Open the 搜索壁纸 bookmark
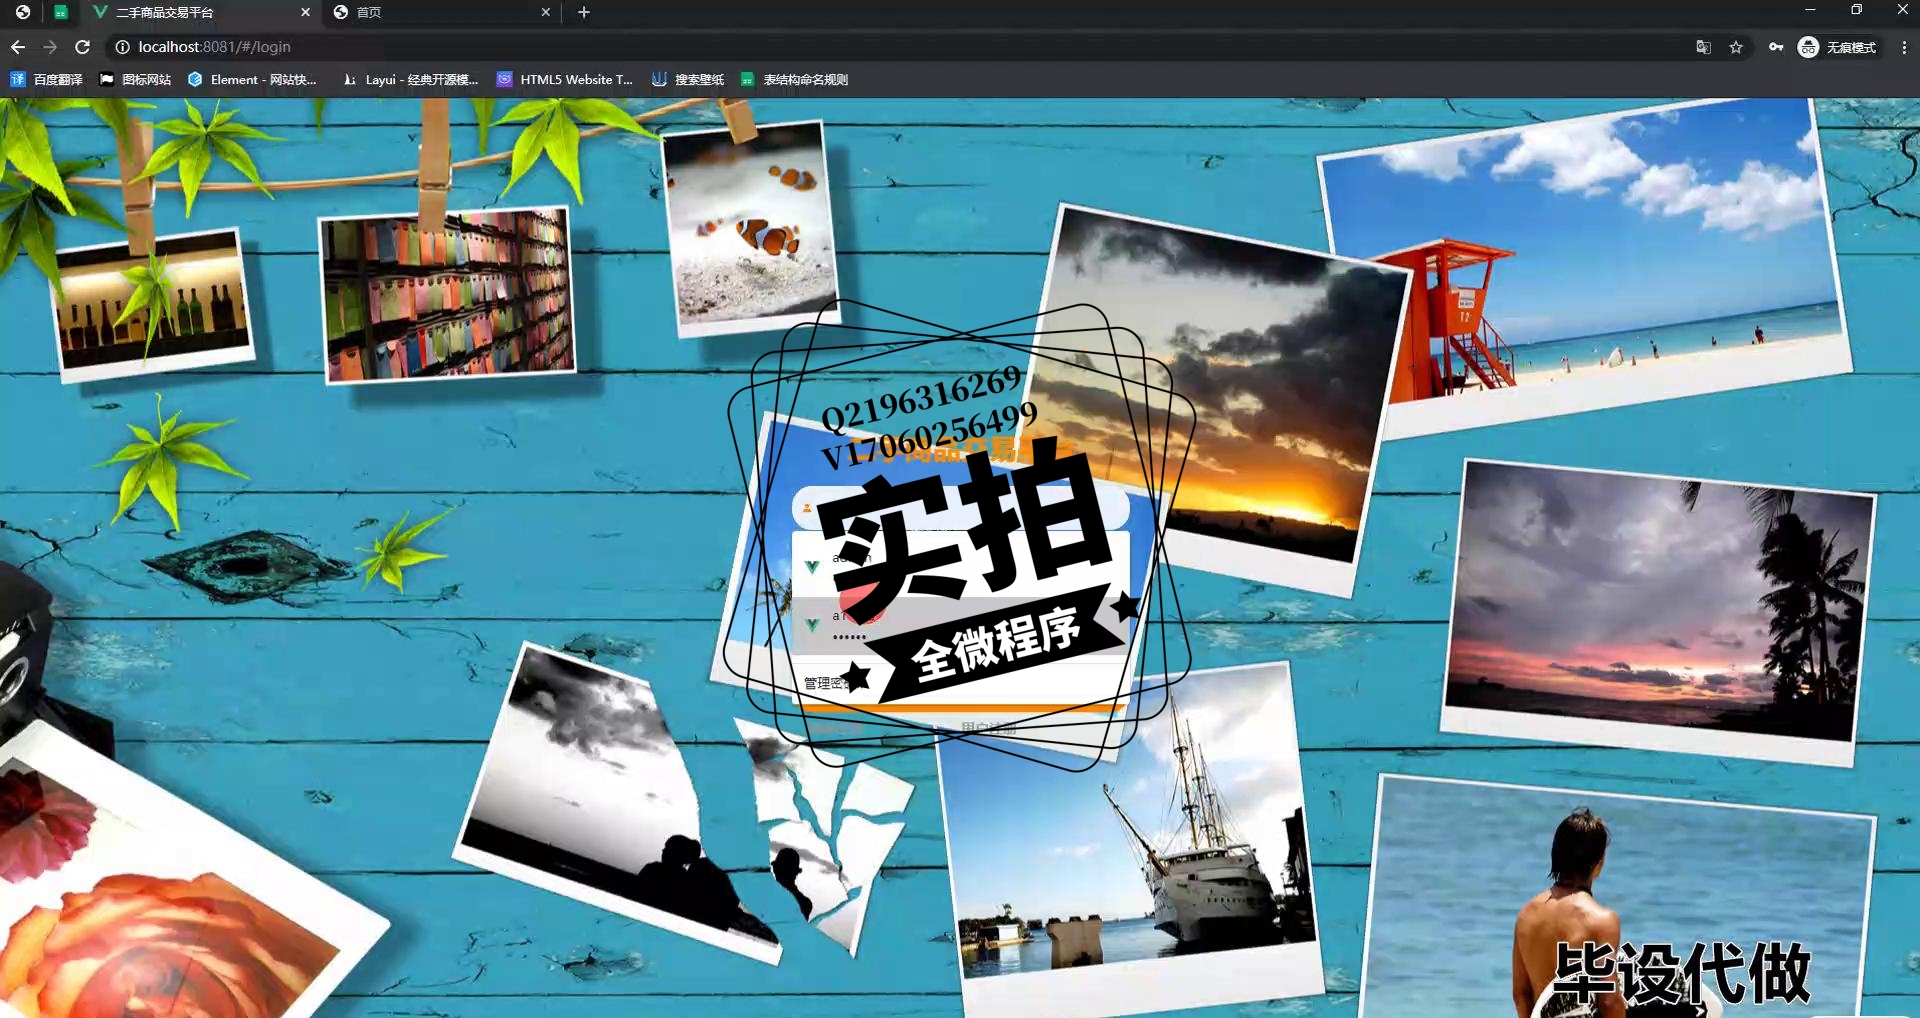The width and height of the screenshot is (1920, 1018). pos(688,79)
